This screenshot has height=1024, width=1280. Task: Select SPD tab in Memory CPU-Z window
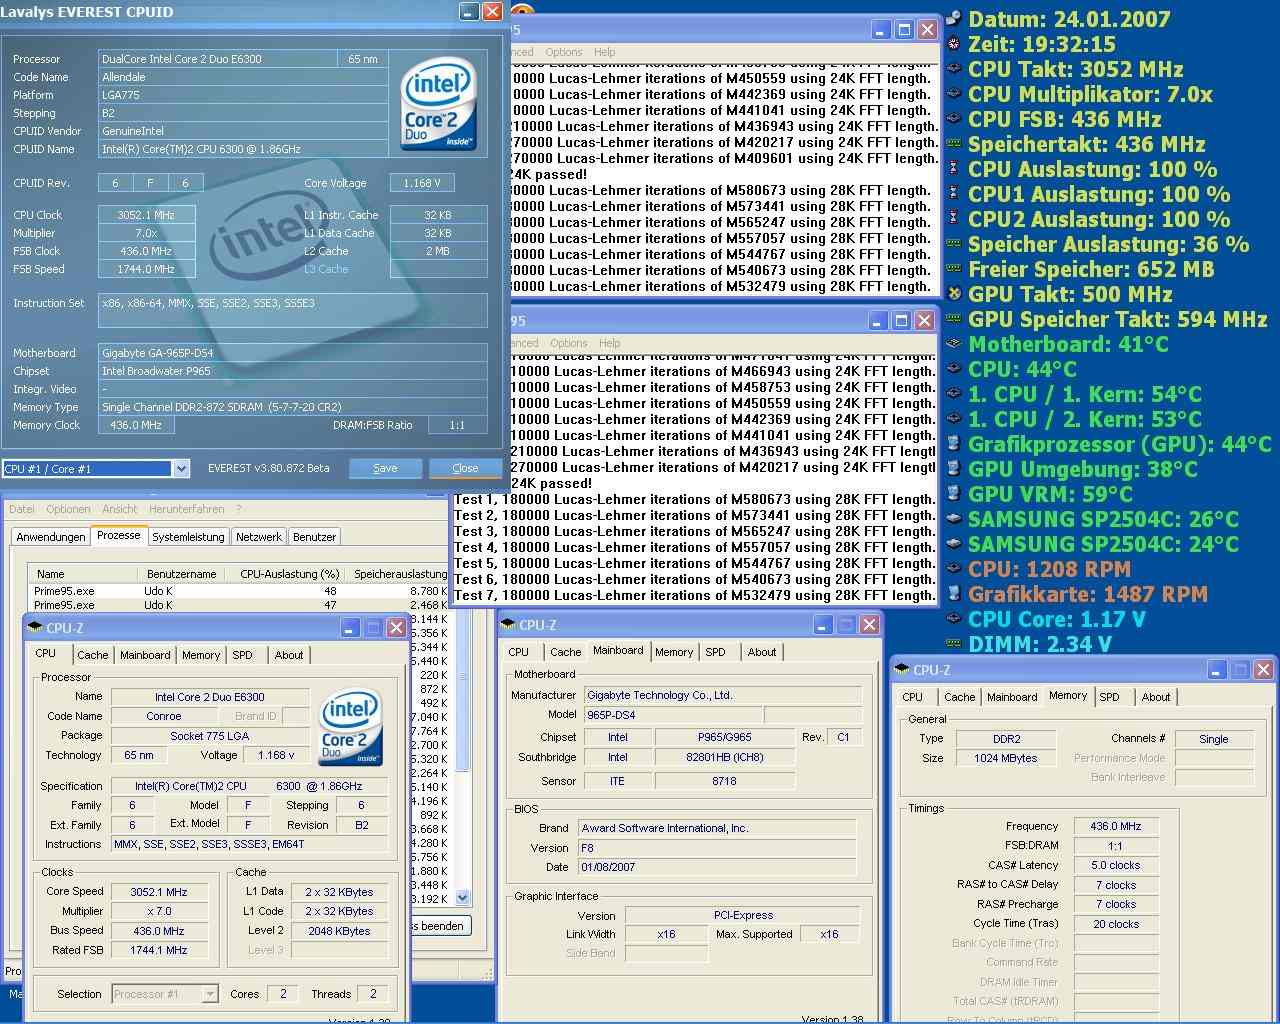pos(1110,697)
